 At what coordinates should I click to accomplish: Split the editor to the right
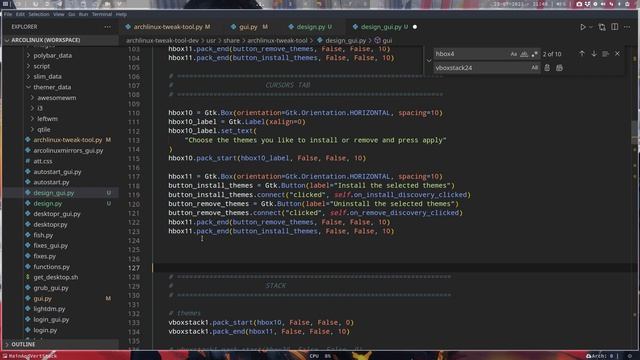pos(615,27)
